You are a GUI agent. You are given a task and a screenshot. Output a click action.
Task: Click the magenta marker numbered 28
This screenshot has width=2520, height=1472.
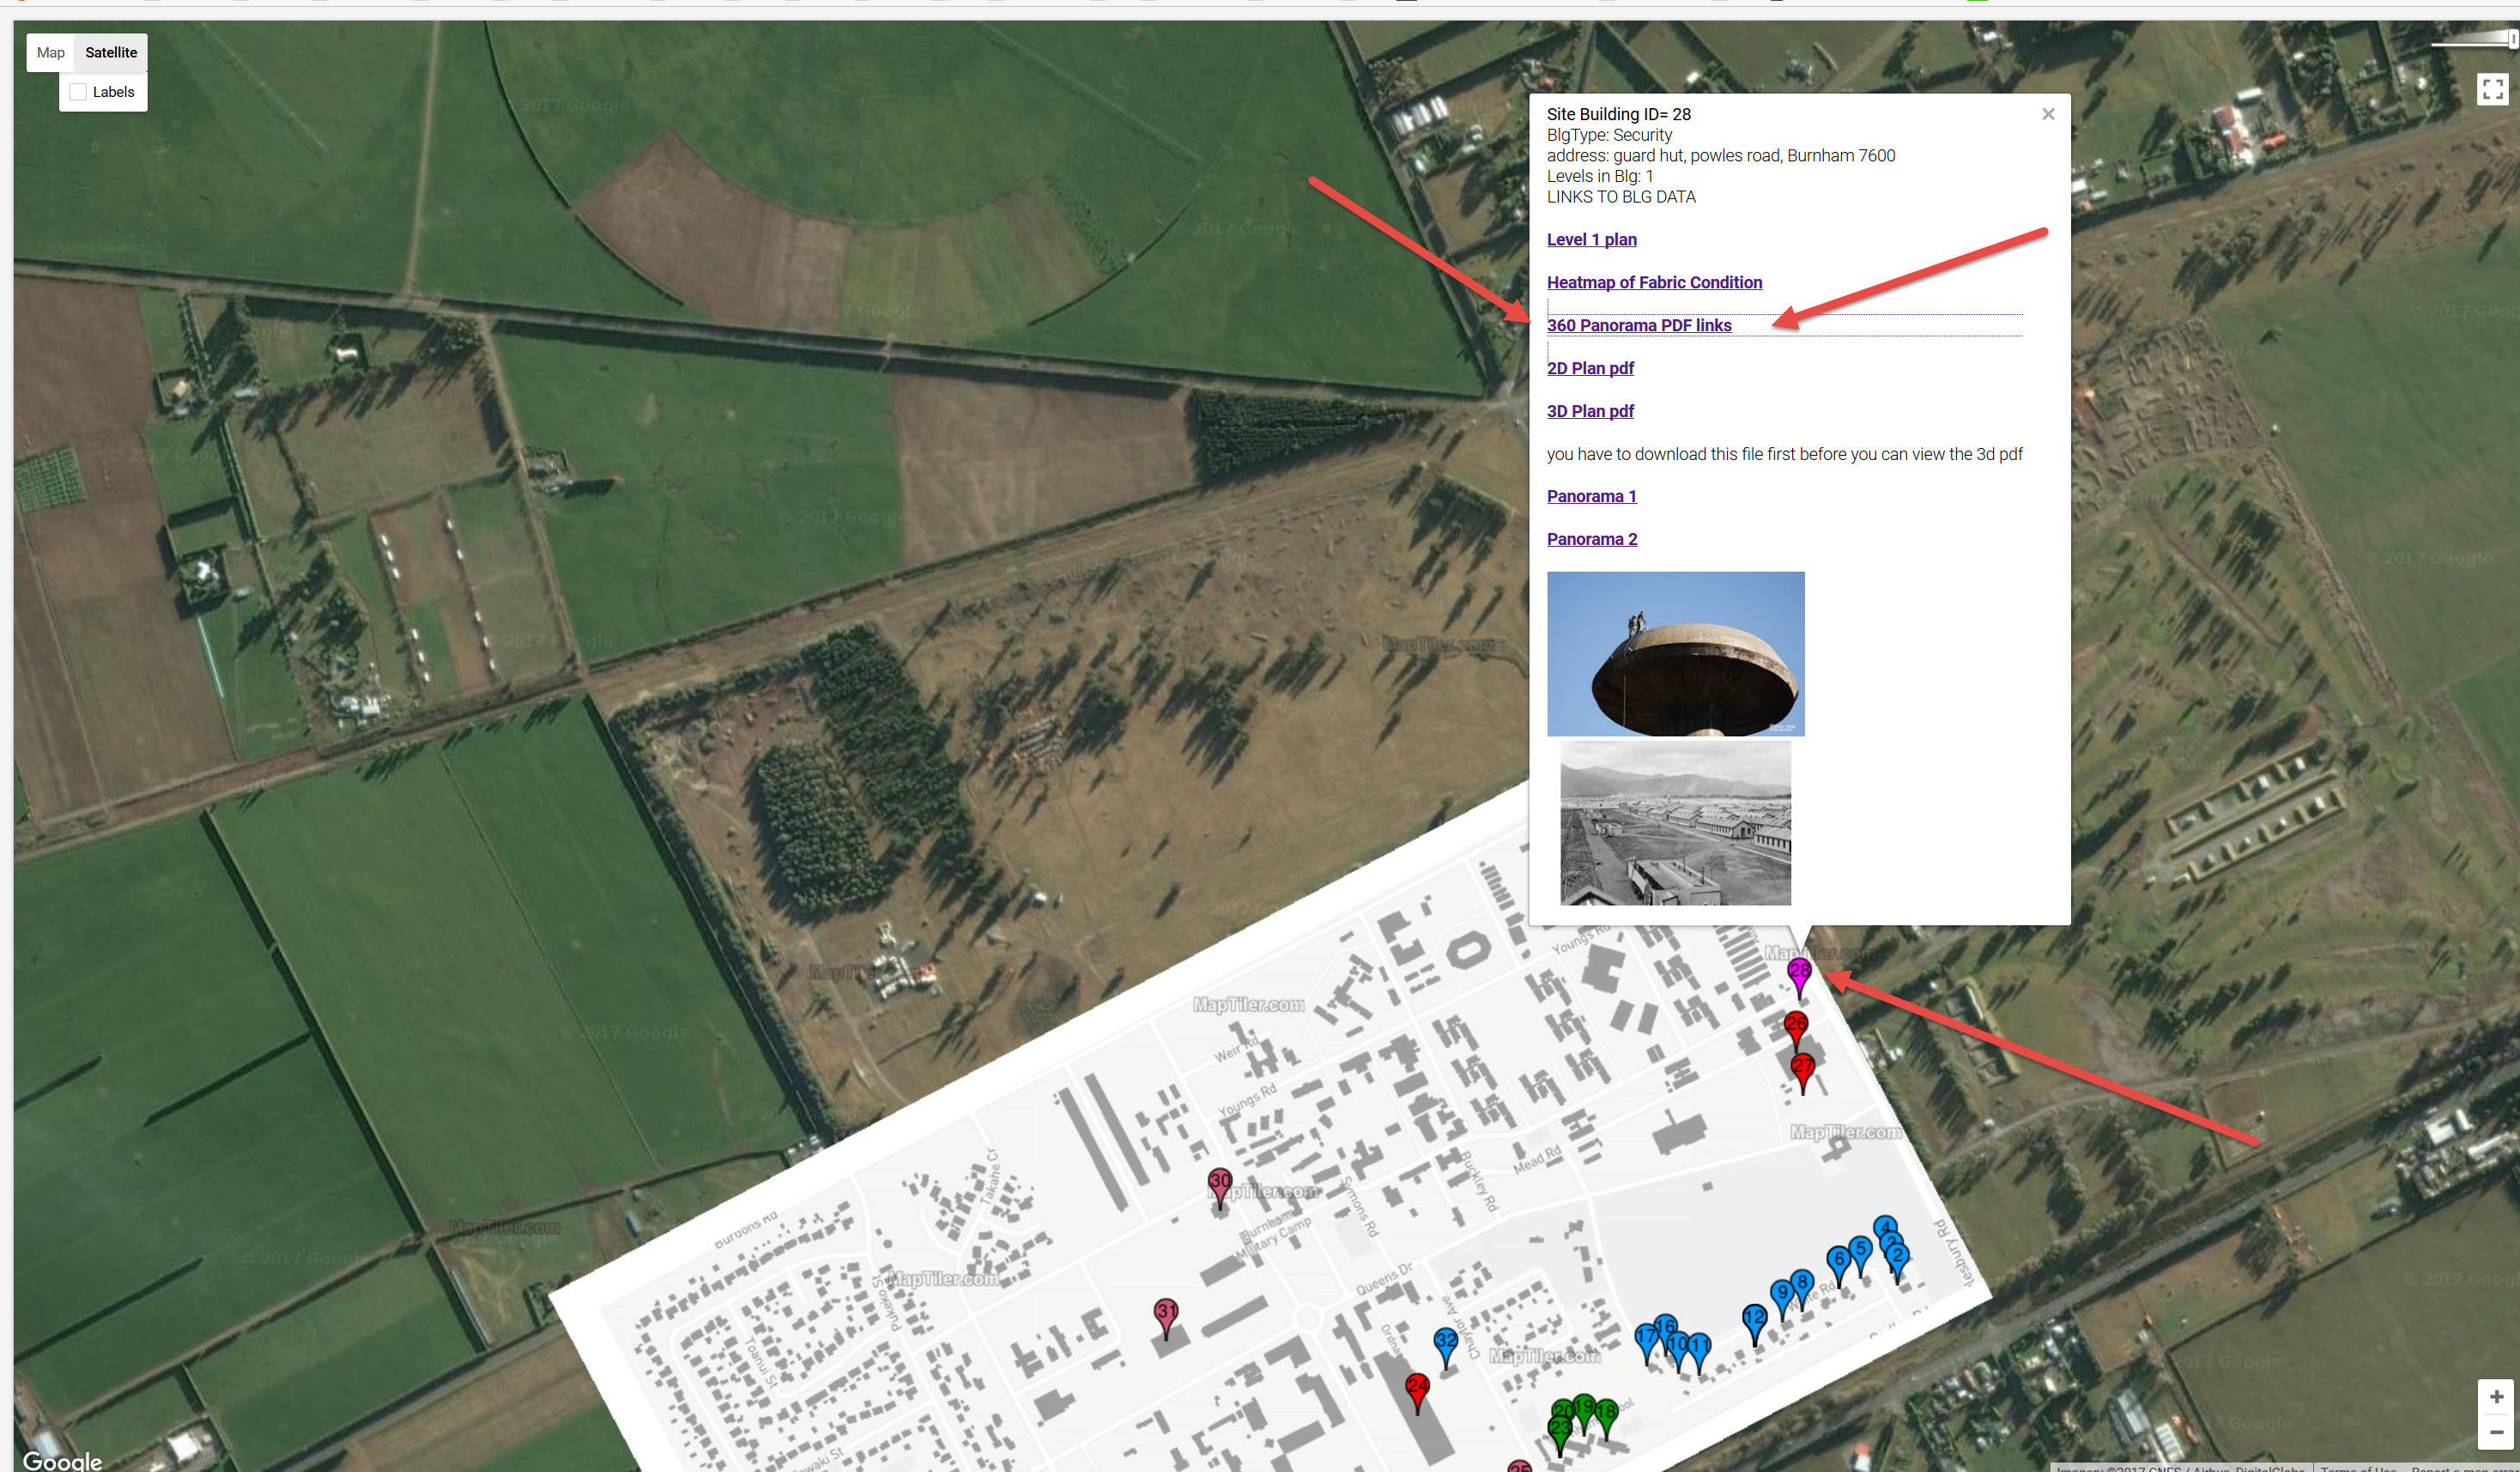1799,971
